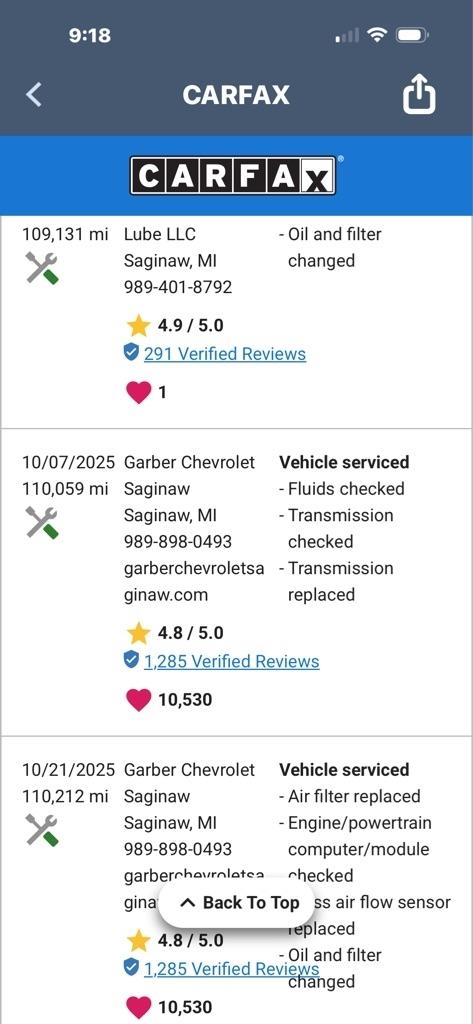Click wrench icon under 109,131 mi
The height and width of the screenshot is (1024, 473).
click(x=42, y=268)
